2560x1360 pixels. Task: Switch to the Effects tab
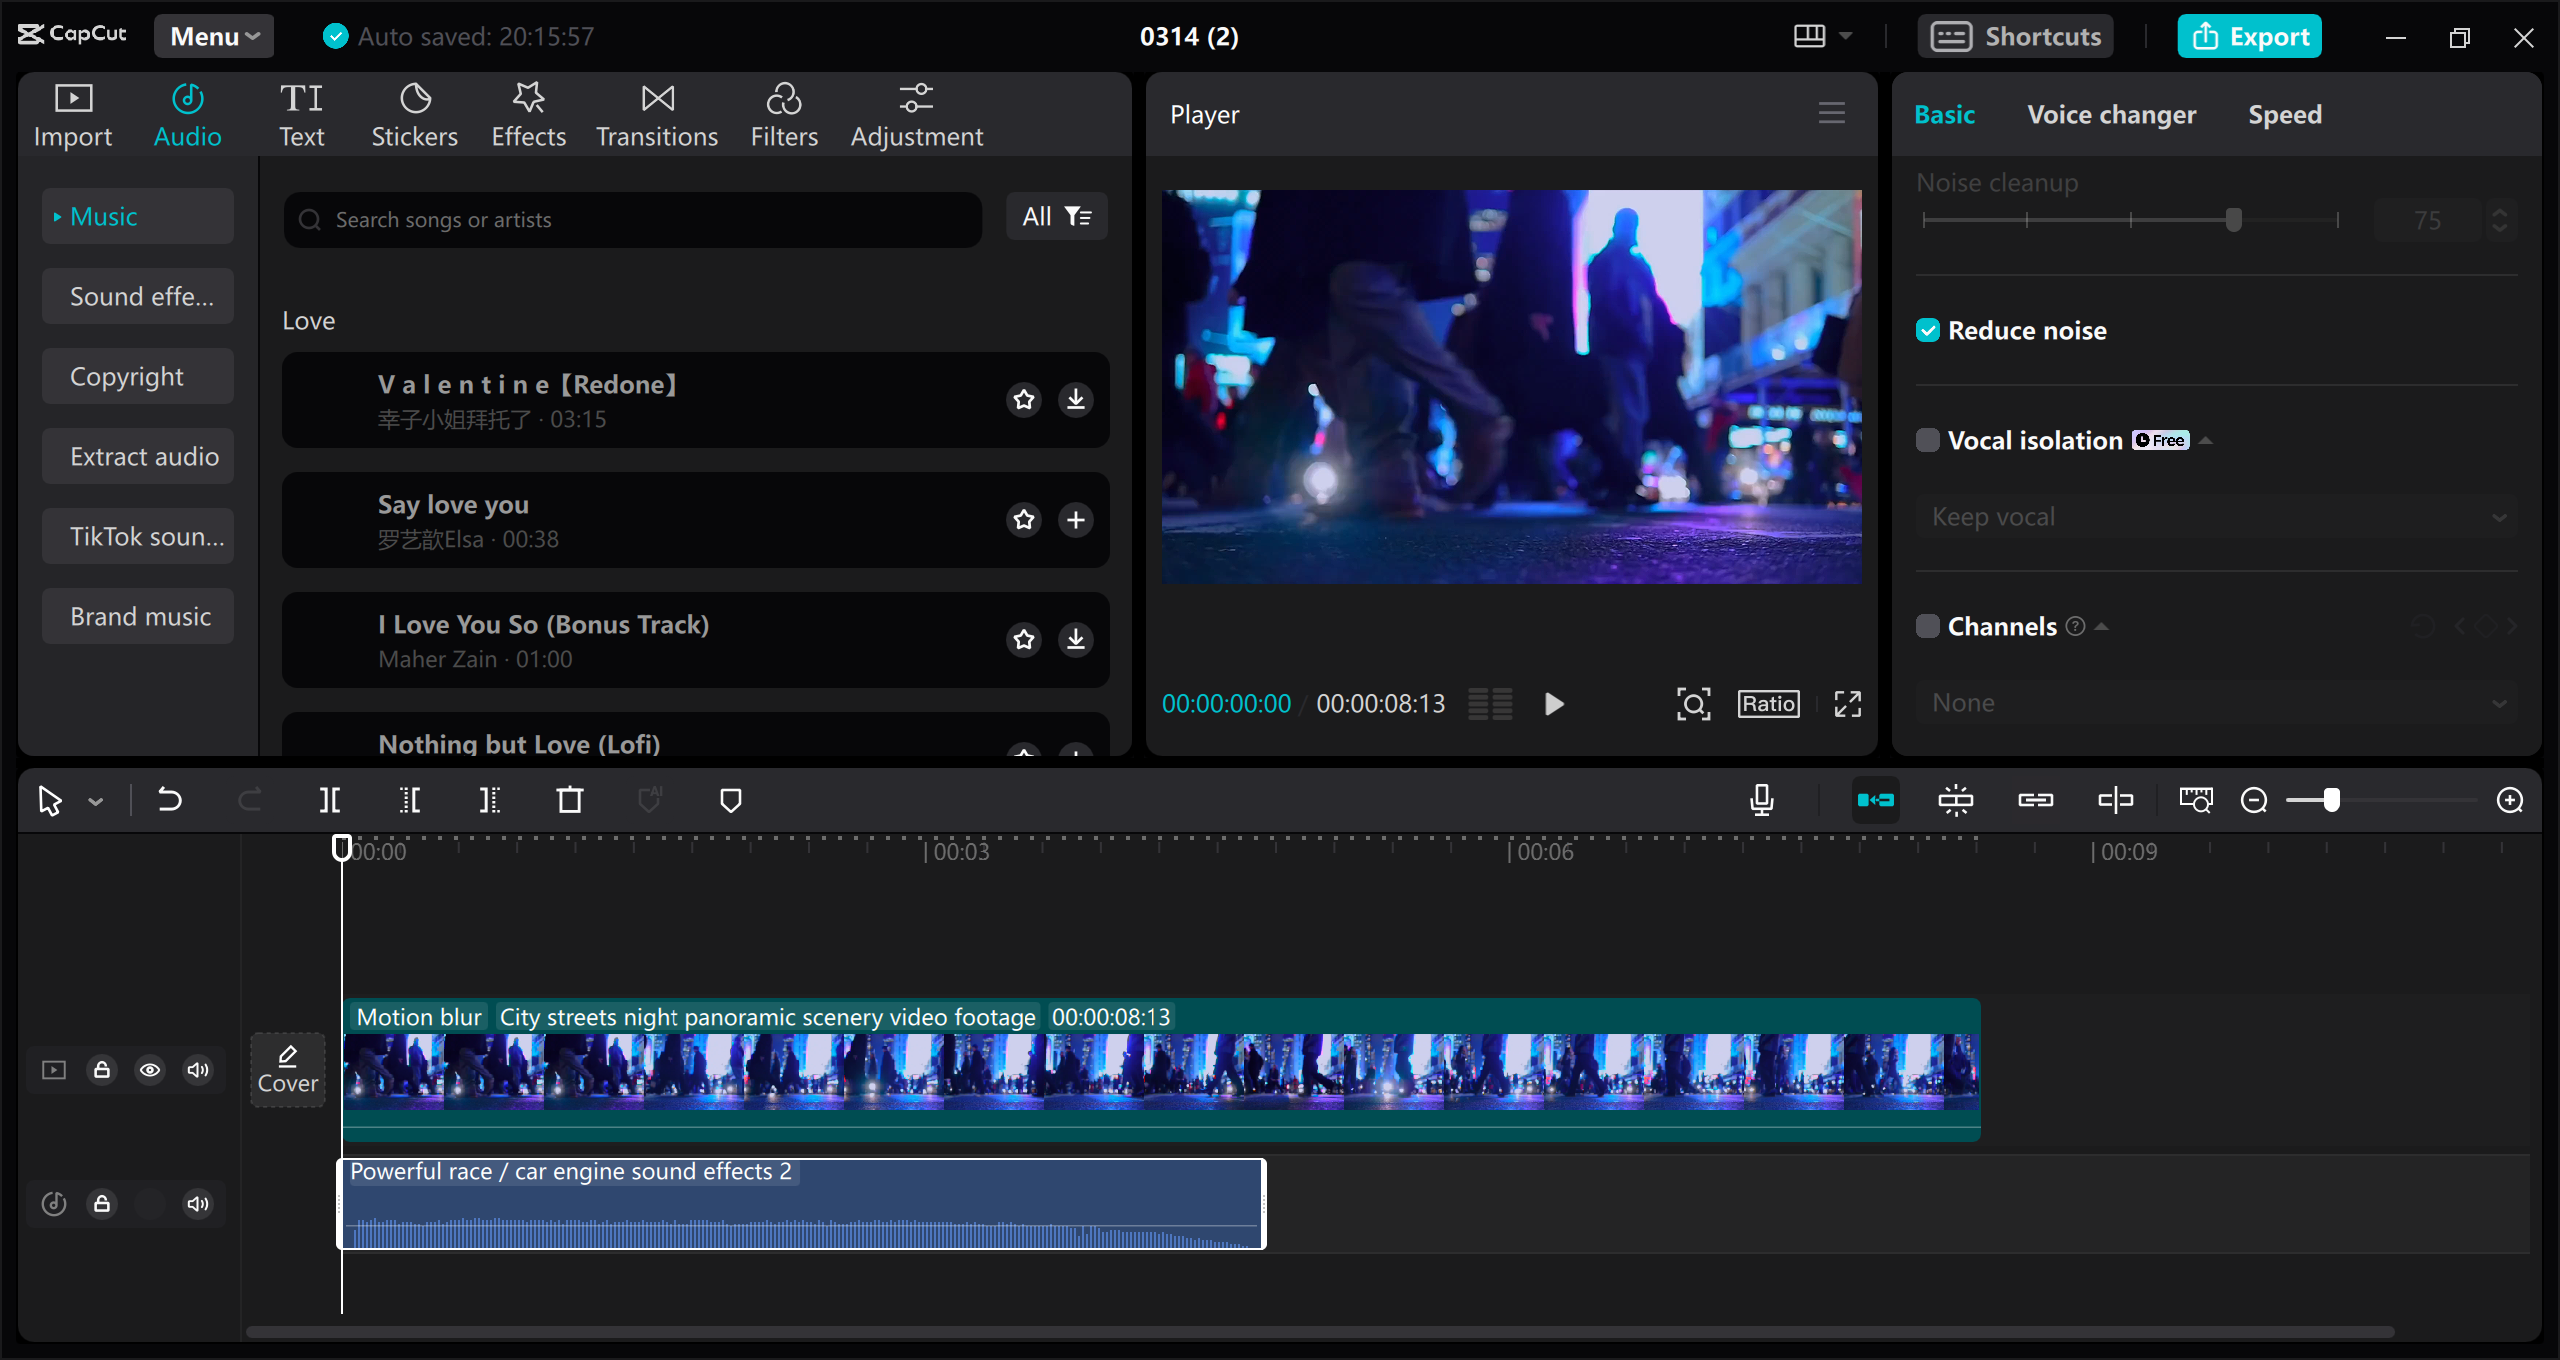pyautogui.click(x=528, y=115)
